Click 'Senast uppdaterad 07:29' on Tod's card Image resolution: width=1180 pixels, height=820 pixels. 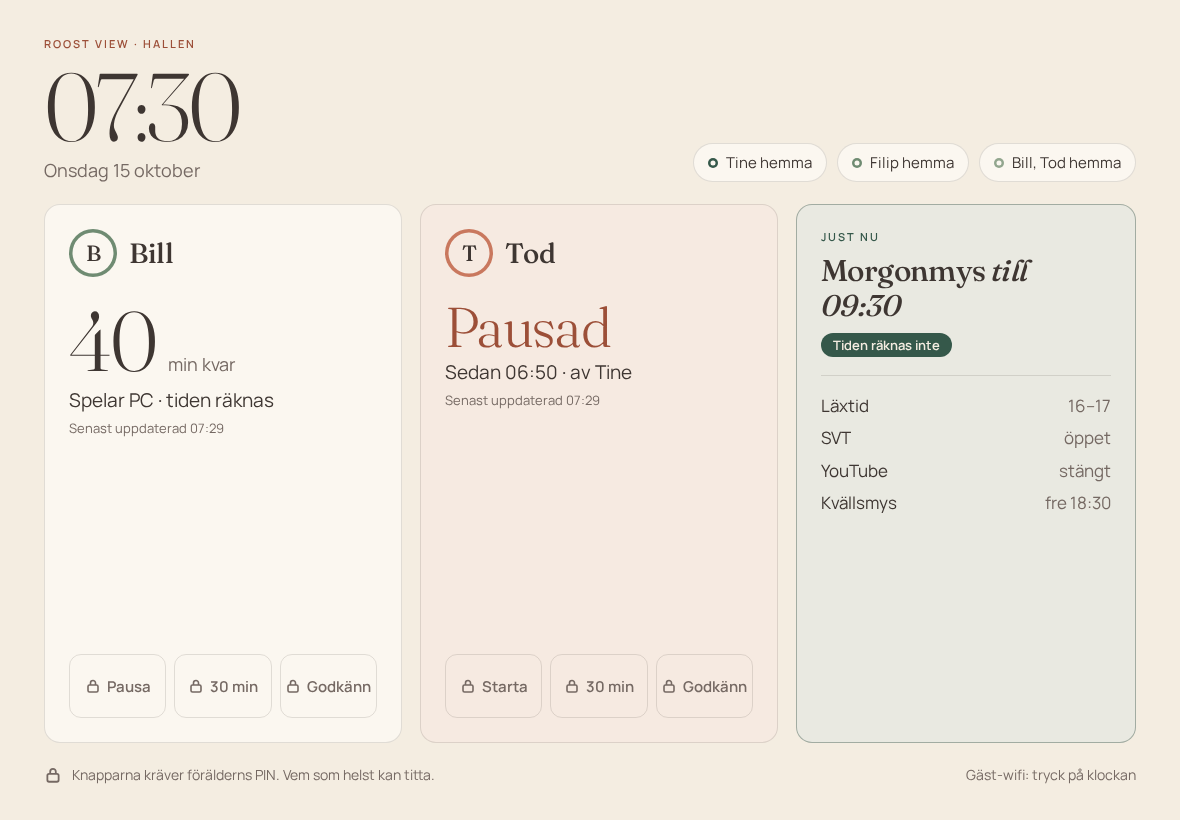522,401
